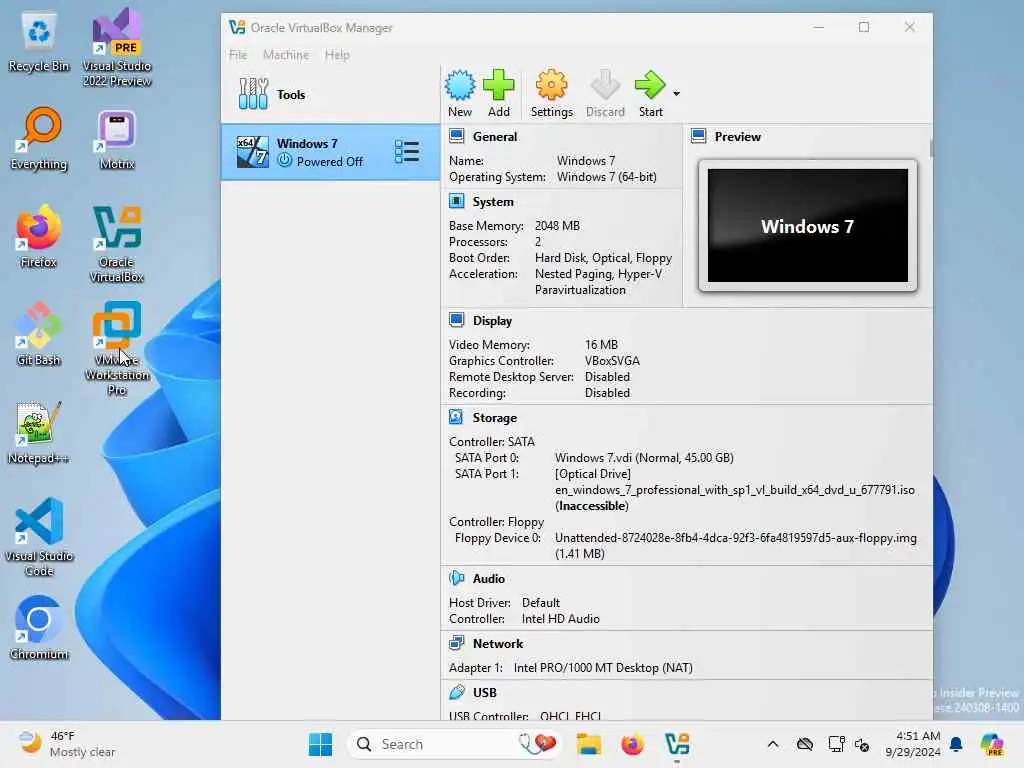
Task: Open VMware Workstation Pro desktop icon
Action: pyautogui.click(x=117, y=349)
